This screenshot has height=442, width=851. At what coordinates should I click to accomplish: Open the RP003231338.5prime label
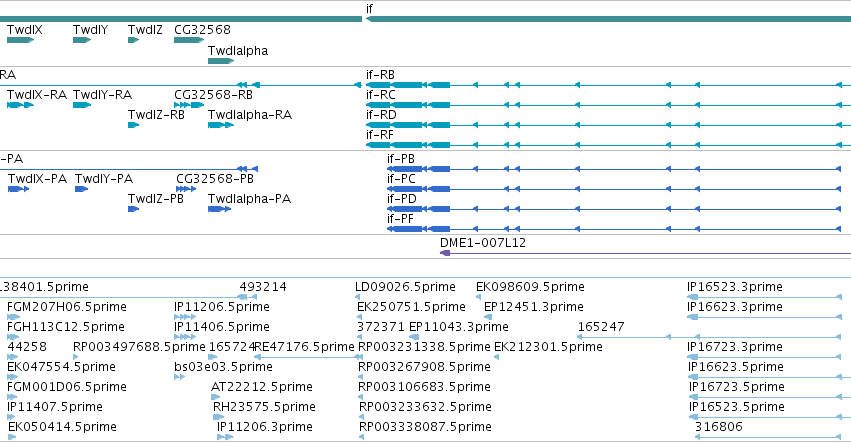pyautogui.click(x=424, y=348)
